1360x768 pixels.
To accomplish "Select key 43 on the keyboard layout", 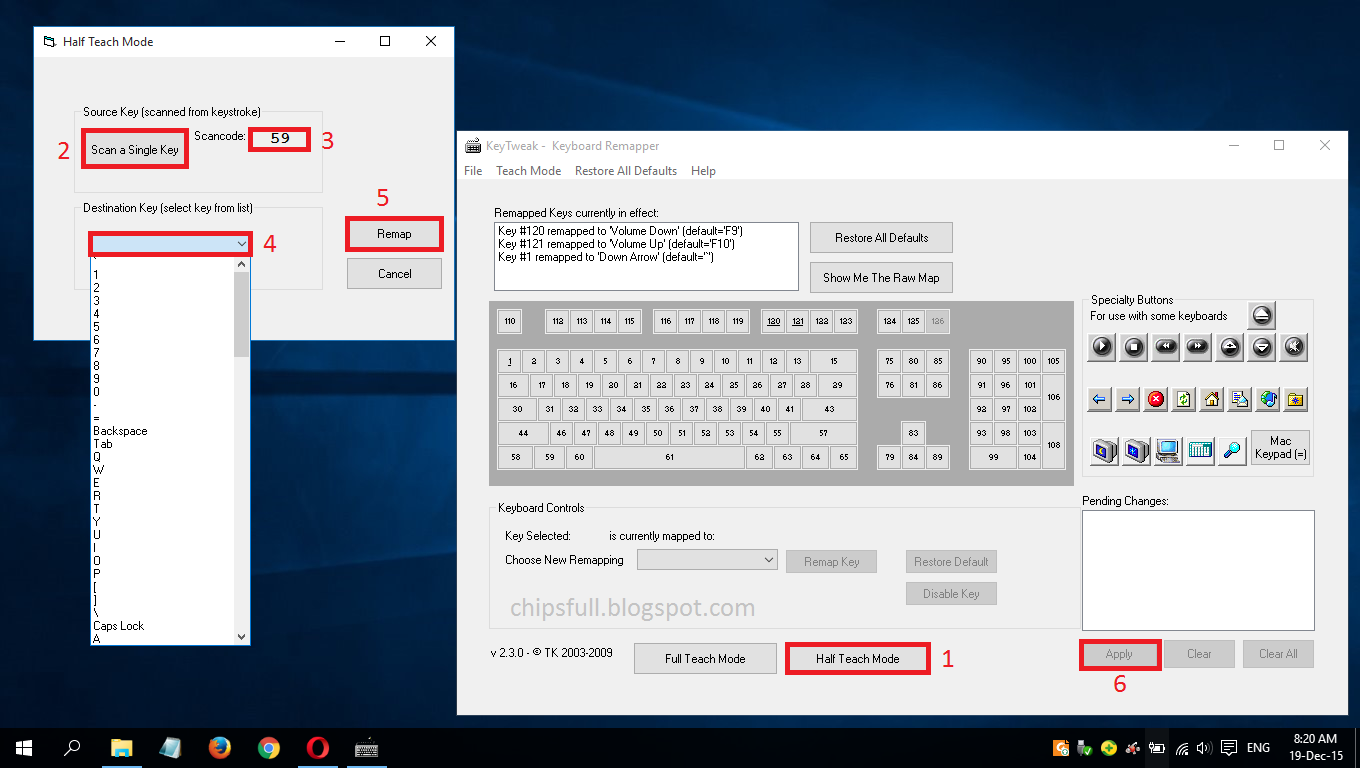I will point(829,409).
